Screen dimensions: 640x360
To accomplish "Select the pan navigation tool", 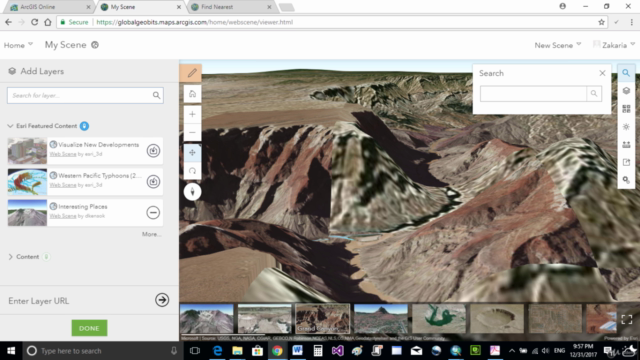I will pos(192,153).
